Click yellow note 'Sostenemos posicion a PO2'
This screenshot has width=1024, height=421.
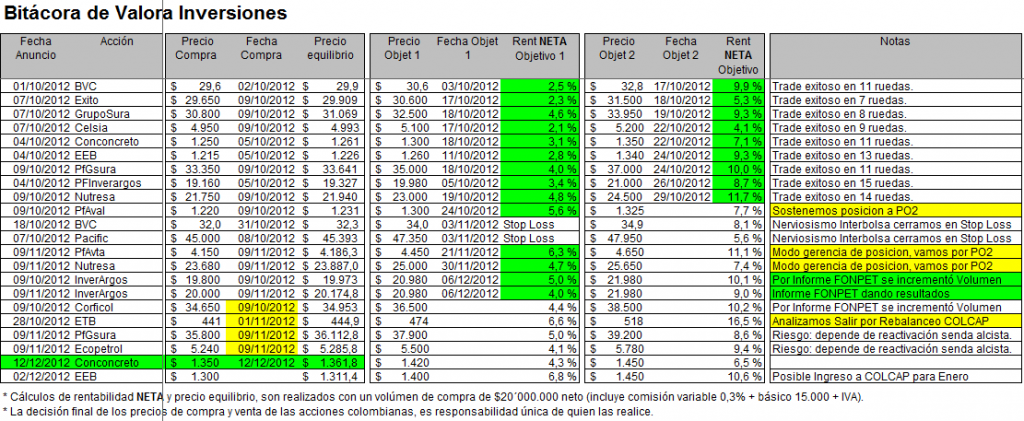pos(896,211)
